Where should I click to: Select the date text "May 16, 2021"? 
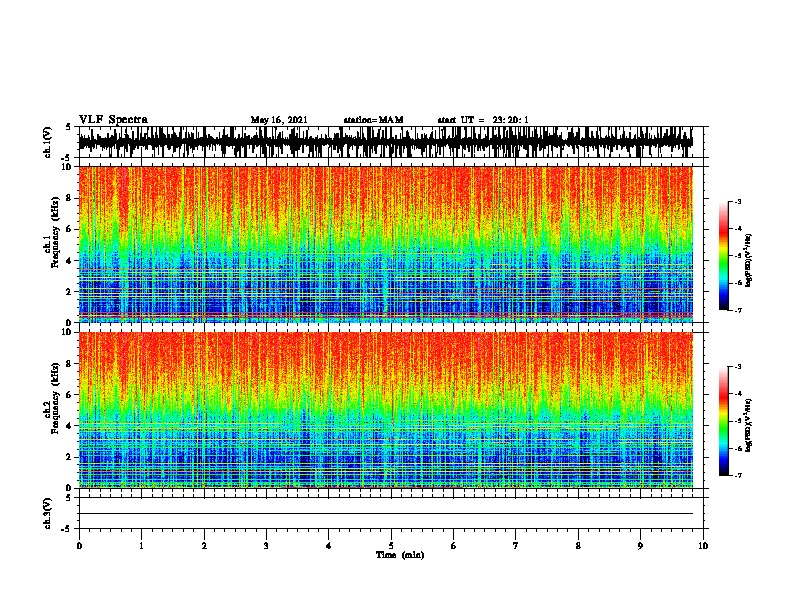click(279, 120)
